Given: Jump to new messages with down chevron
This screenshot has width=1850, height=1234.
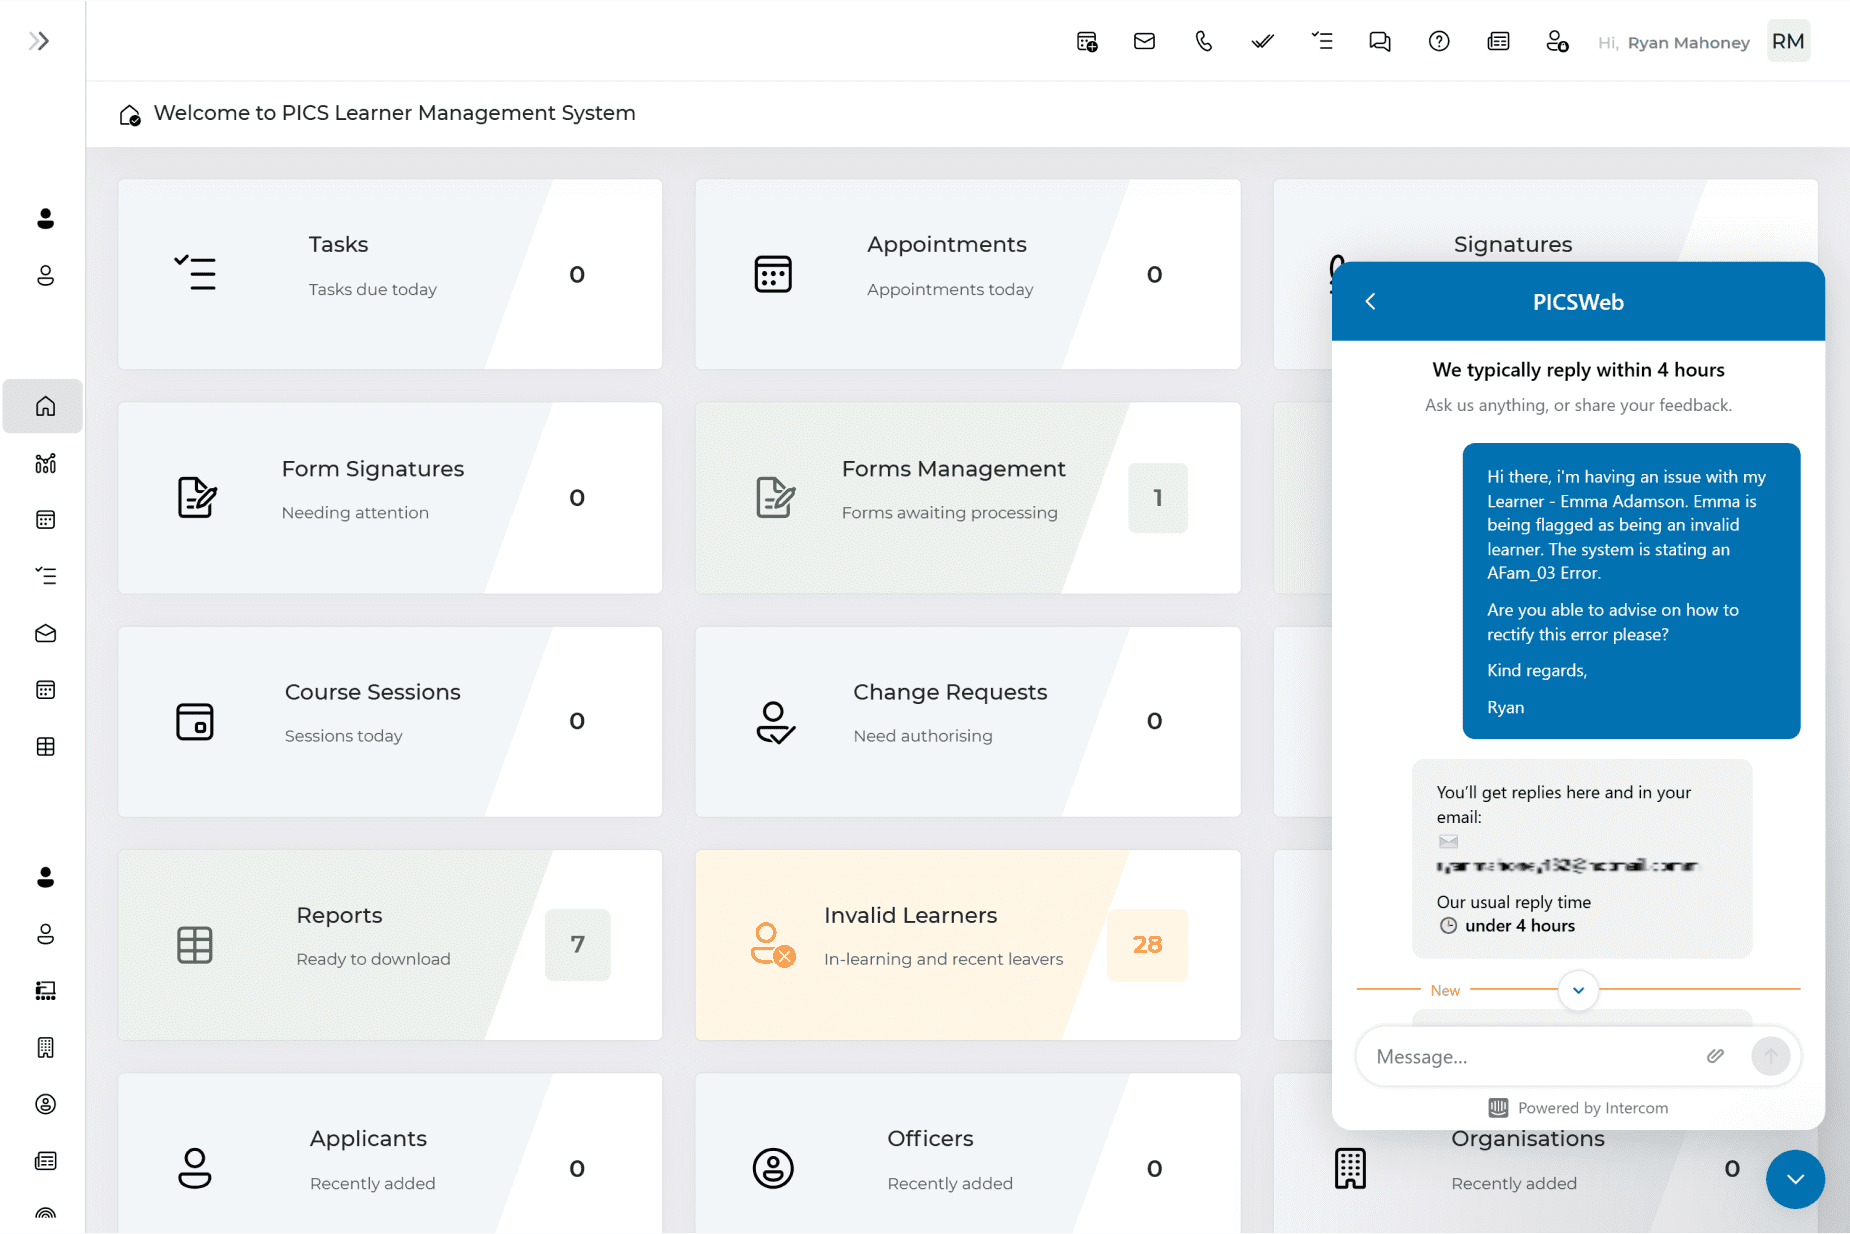Looking at the screenshot, I should [1578, 990].
